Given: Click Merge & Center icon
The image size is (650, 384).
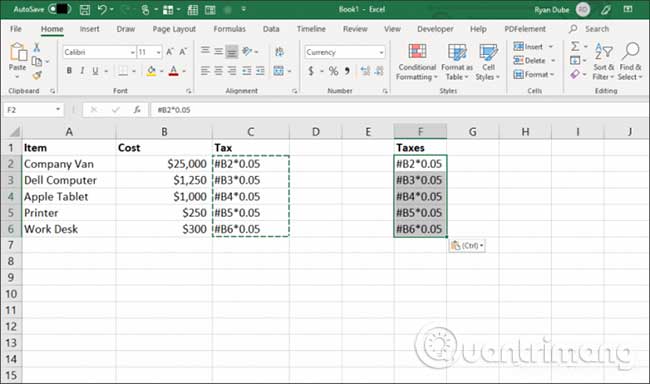Looking at the screenshot, I should pyautogui.click(x=279, y=71).
